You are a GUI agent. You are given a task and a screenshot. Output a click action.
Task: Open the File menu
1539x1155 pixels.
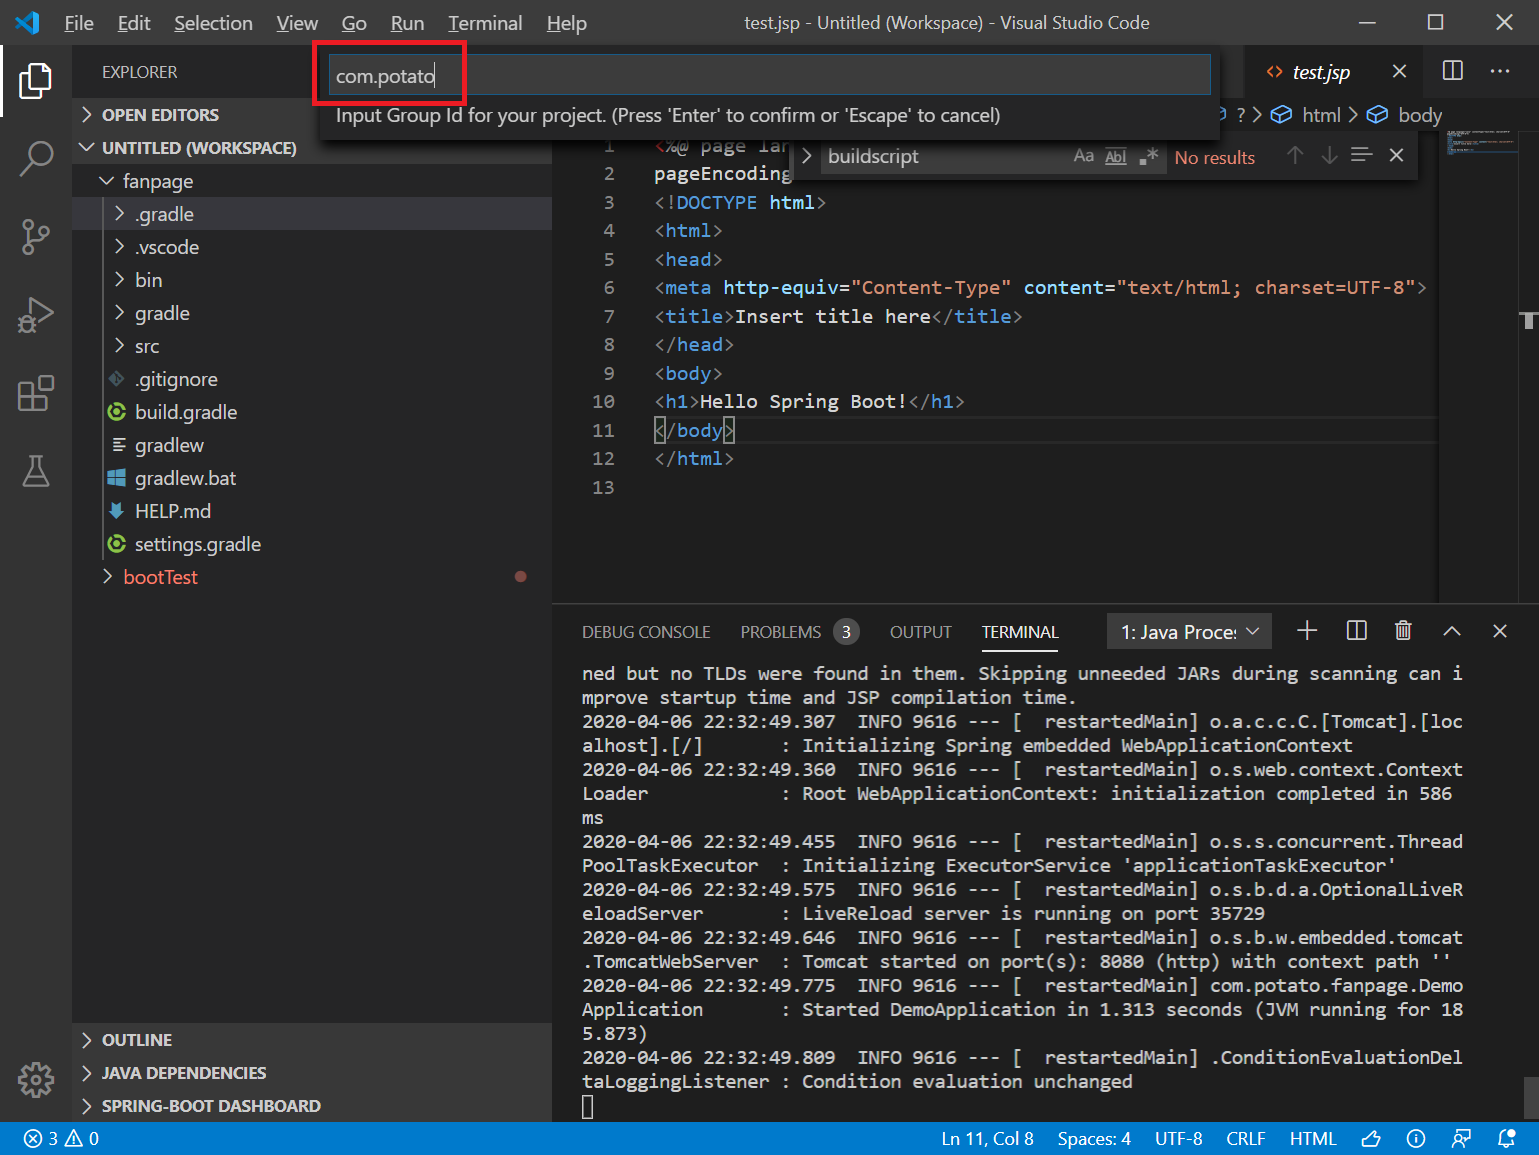78,23
